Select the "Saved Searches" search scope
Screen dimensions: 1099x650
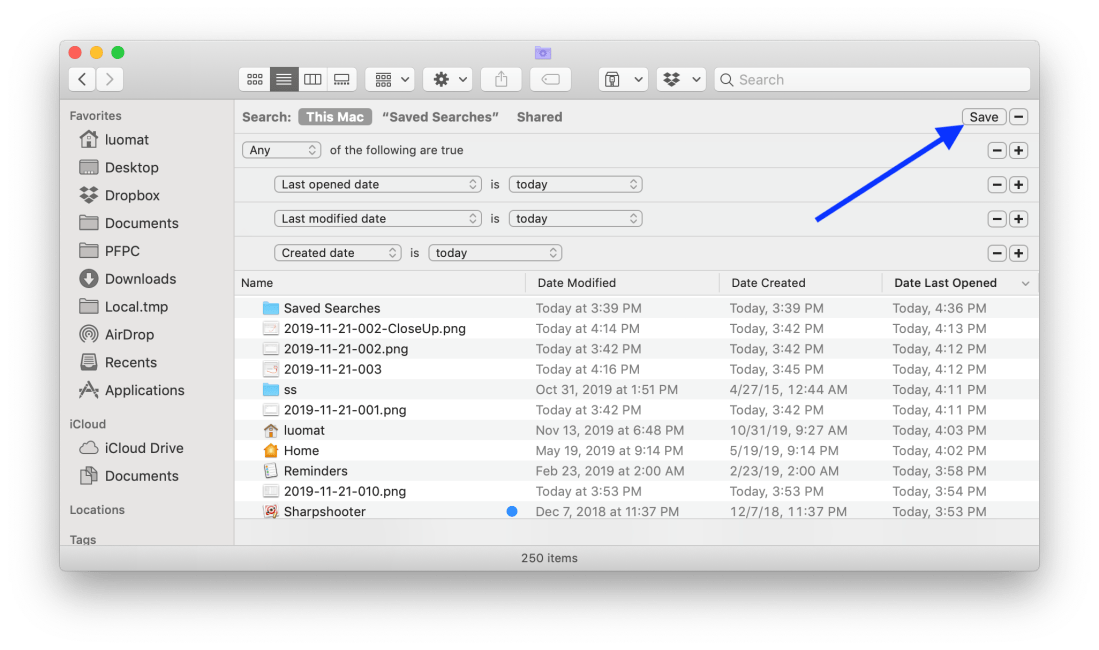439,117
